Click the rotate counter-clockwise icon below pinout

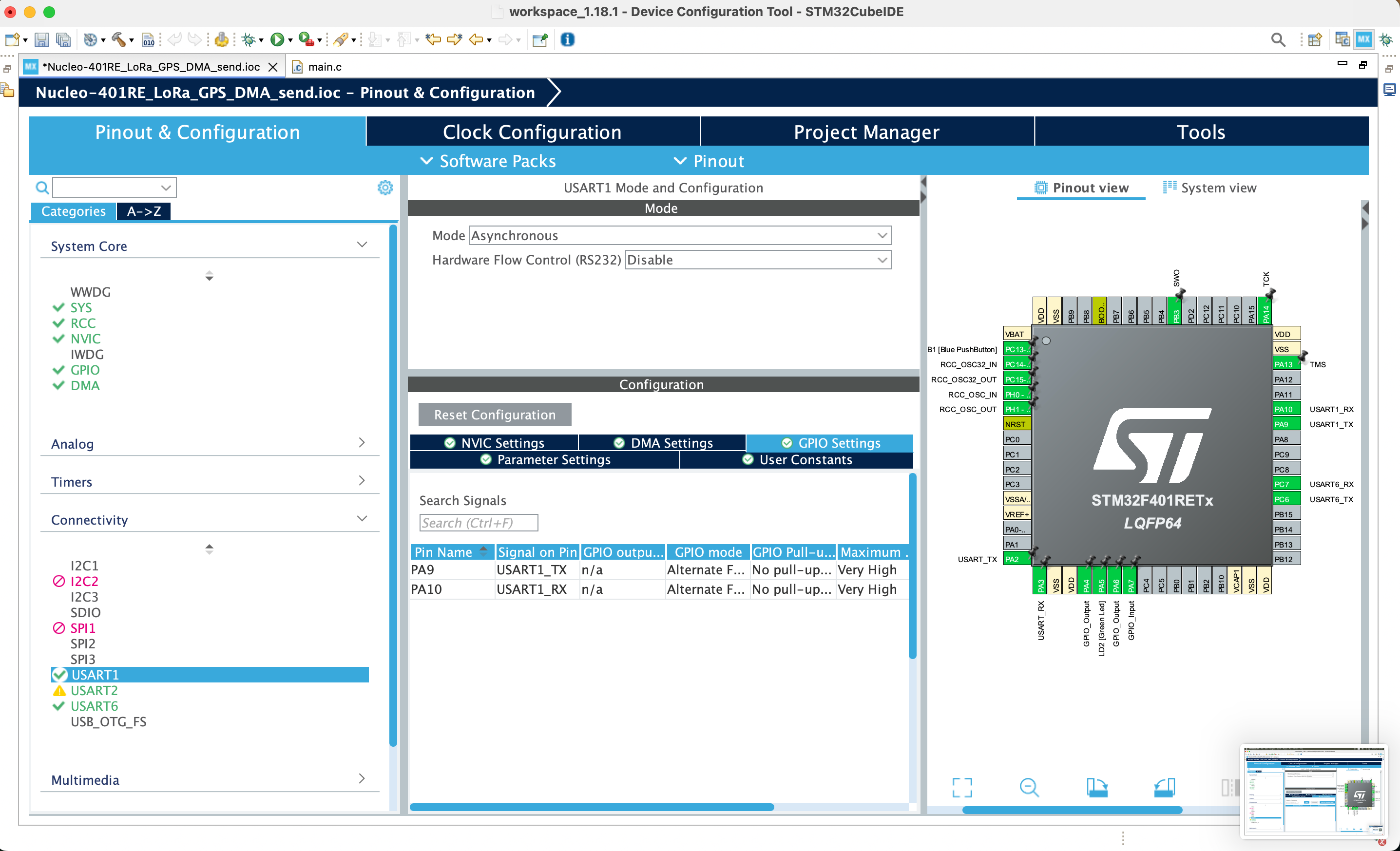(1164, 787)
